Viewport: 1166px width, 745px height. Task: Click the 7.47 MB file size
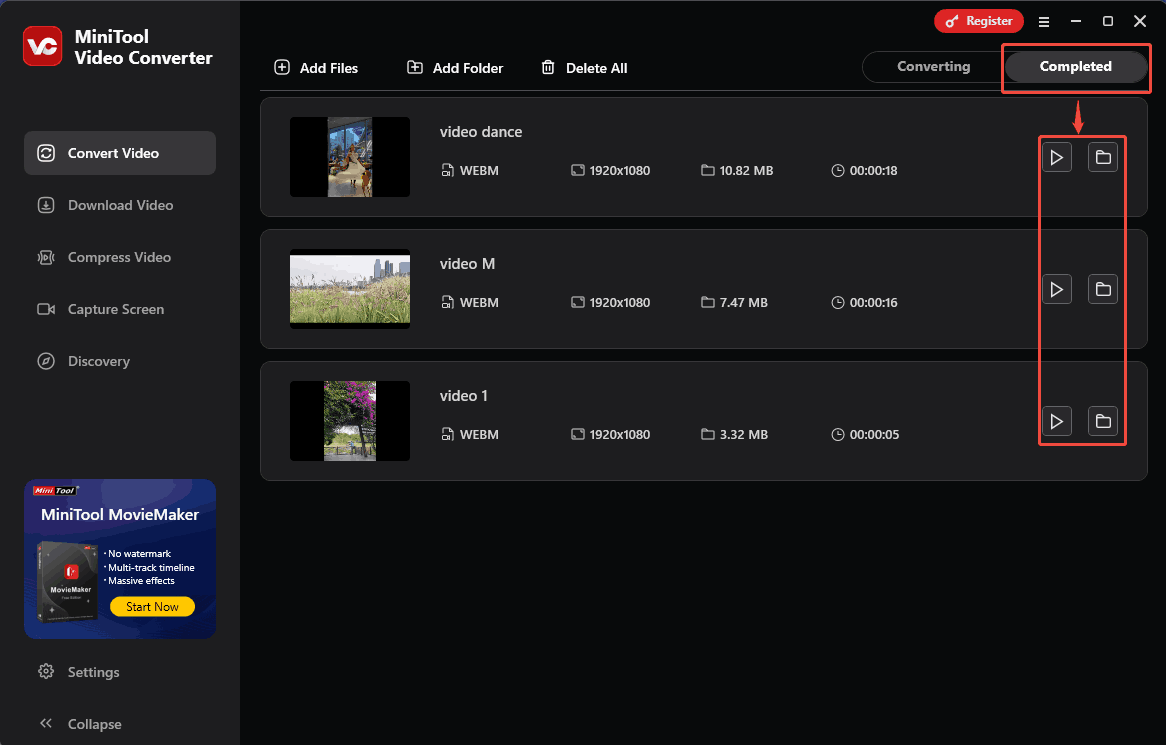click(744, 303)
